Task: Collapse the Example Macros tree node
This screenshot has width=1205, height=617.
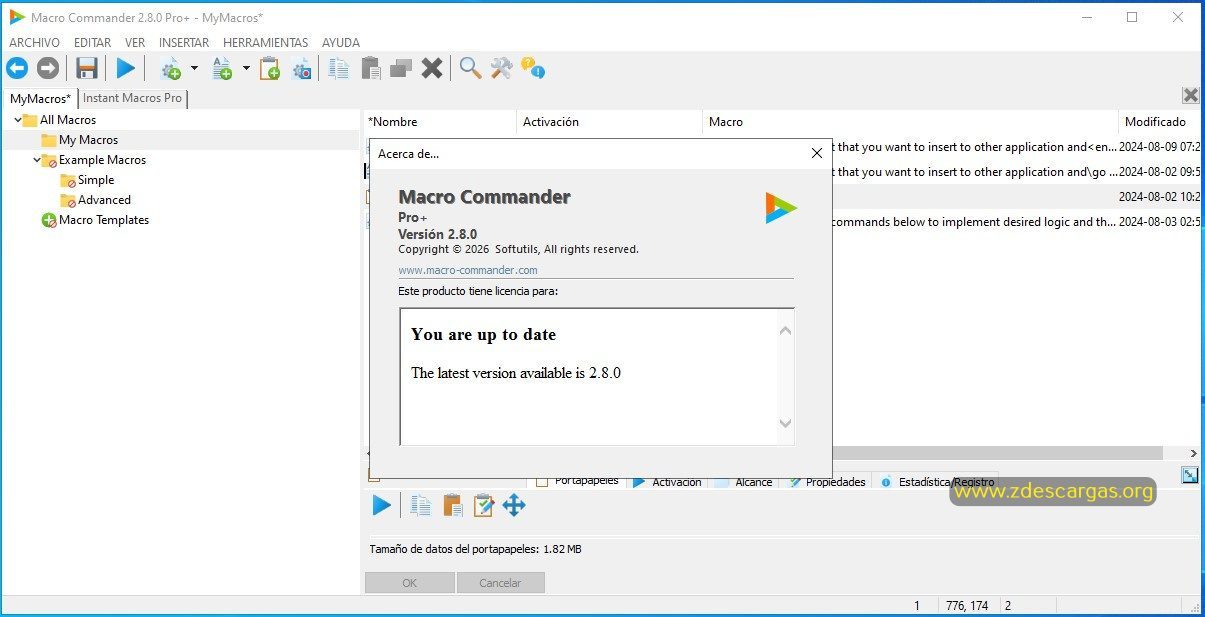Action: click(37, 160)
